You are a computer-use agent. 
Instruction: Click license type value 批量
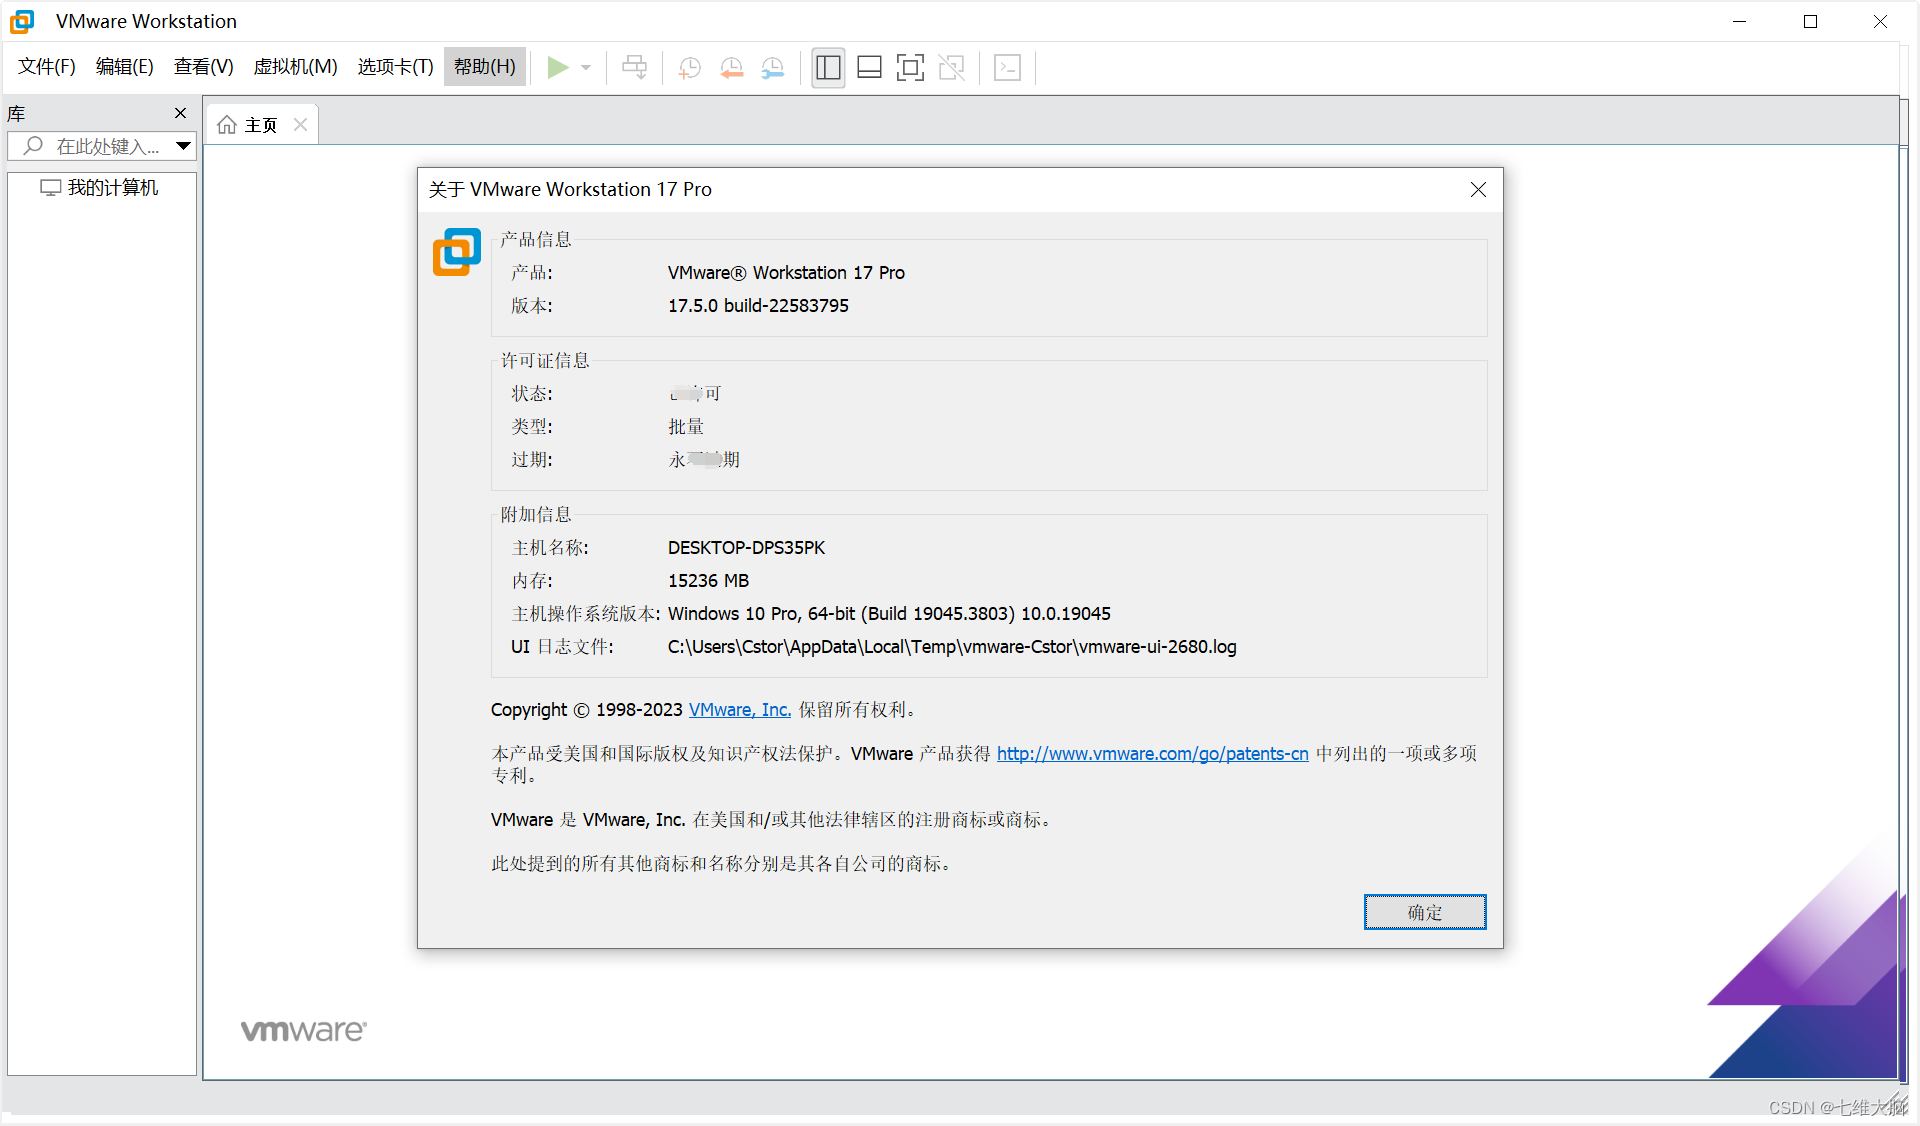pyautogui.click(x=686, y=426)
